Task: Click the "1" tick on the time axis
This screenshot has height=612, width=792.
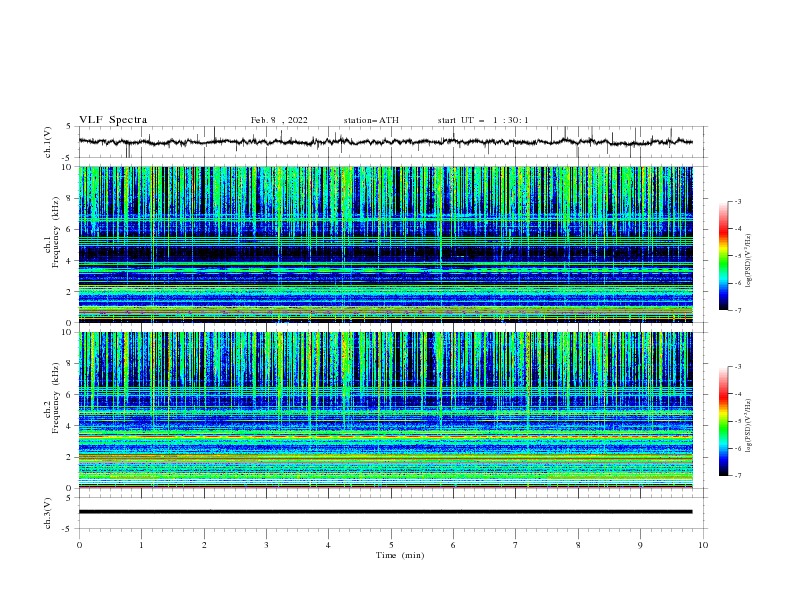Action: point(141,545)
